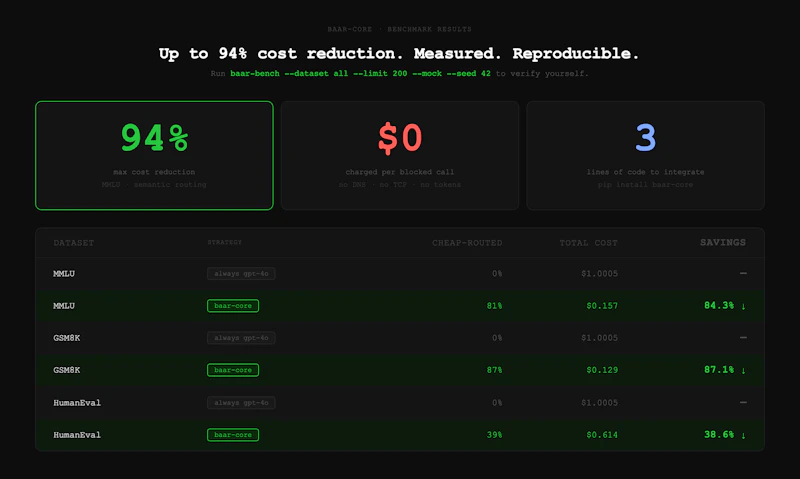Click the baar-core badge in the HumanEval row

[x=233, y=435]
